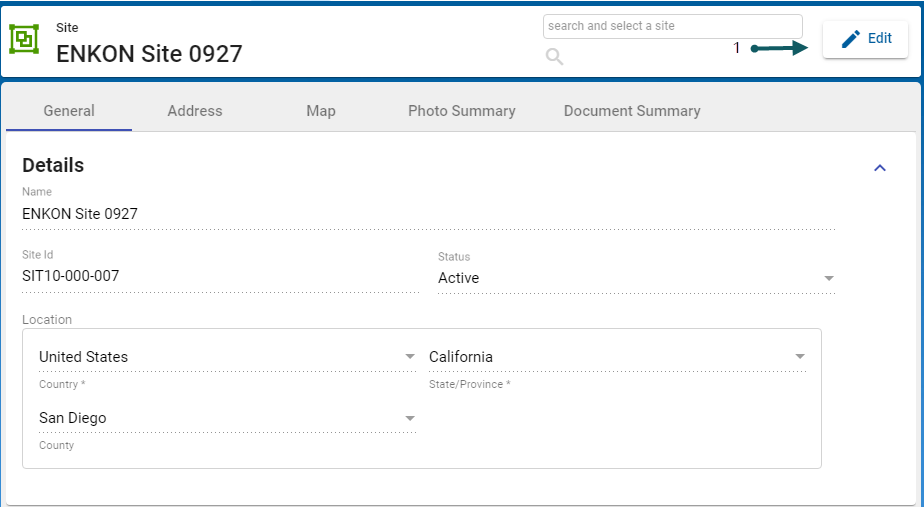Open the State/Province dropdown showing California

click(799, 357)
